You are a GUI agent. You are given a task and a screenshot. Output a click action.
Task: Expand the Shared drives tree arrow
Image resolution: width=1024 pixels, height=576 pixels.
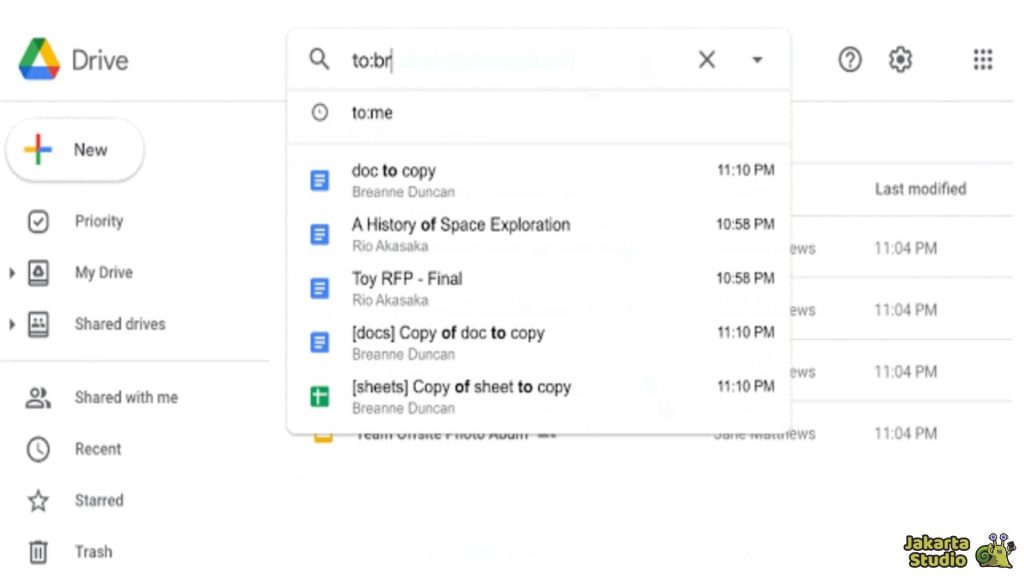pos(12,324)
